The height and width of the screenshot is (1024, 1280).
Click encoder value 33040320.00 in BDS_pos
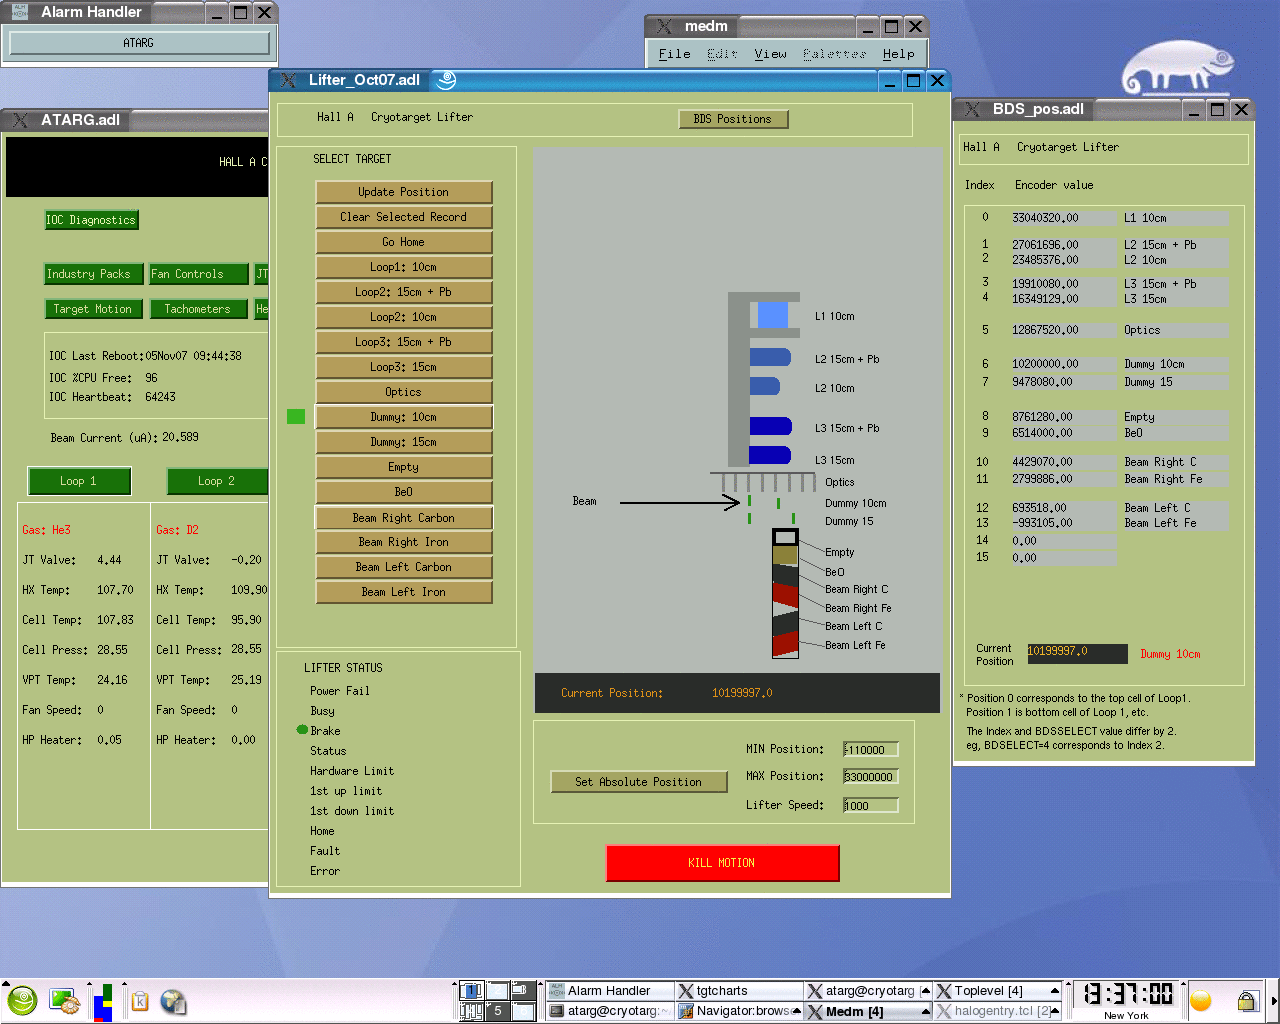(x=1064, y=218)
